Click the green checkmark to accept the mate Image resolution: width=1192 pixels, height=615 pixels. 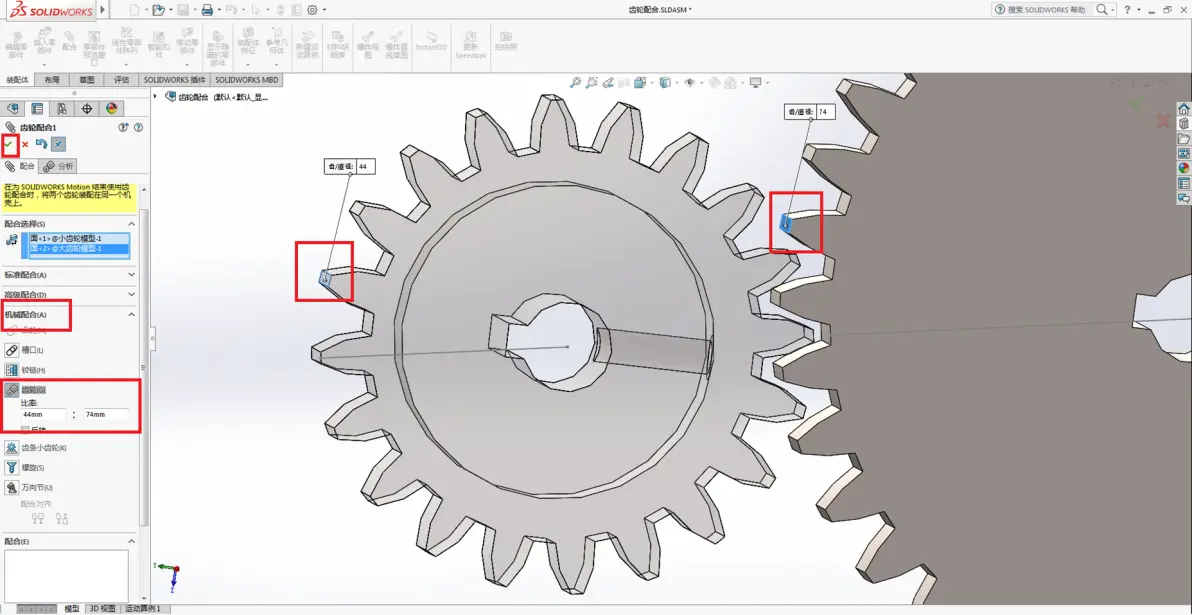[x=8, y=144]
